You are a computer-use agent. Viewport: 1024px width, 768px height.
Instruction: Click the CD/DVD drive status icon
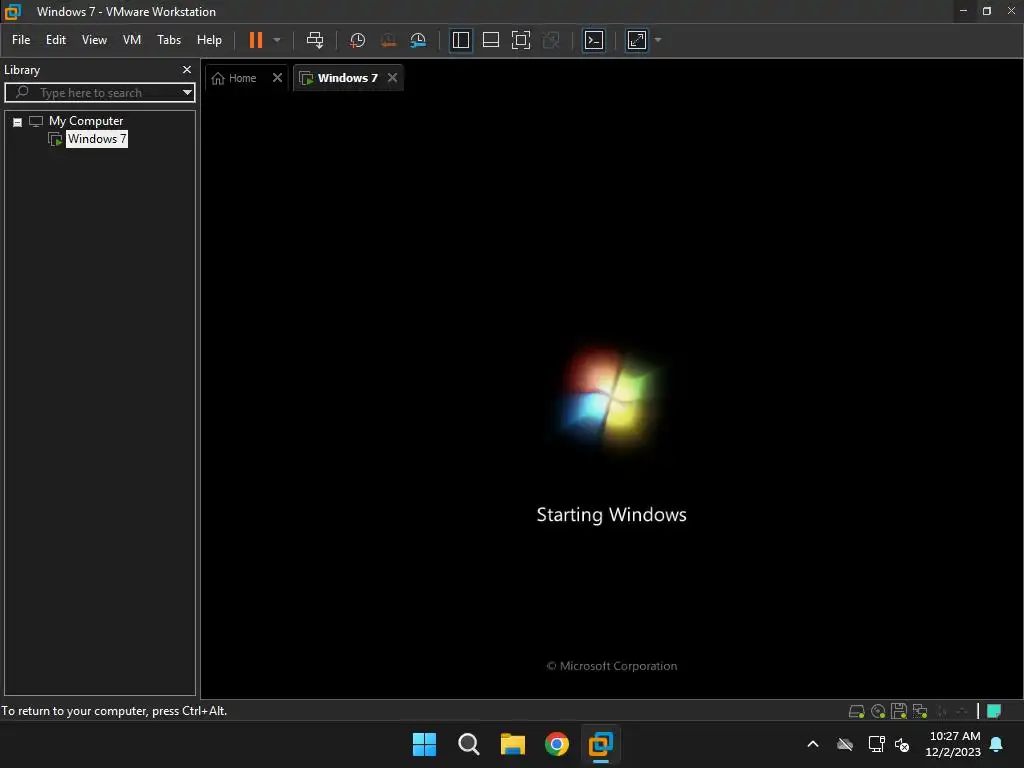pos(878,711)
